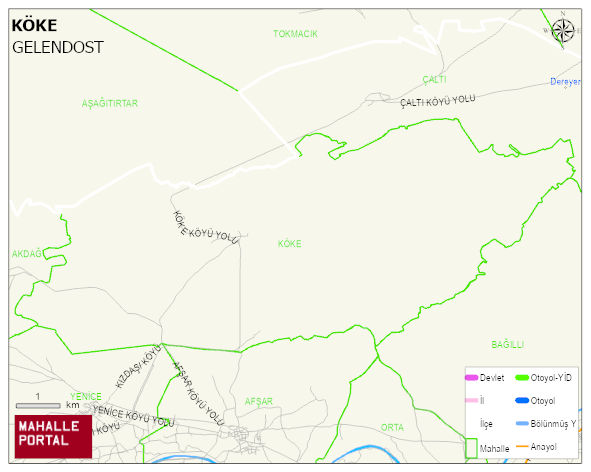Click the KÖKE KÖYÜ YOLU road label
Viewport: 591px width, 472px height.
(x=205, y=228)
